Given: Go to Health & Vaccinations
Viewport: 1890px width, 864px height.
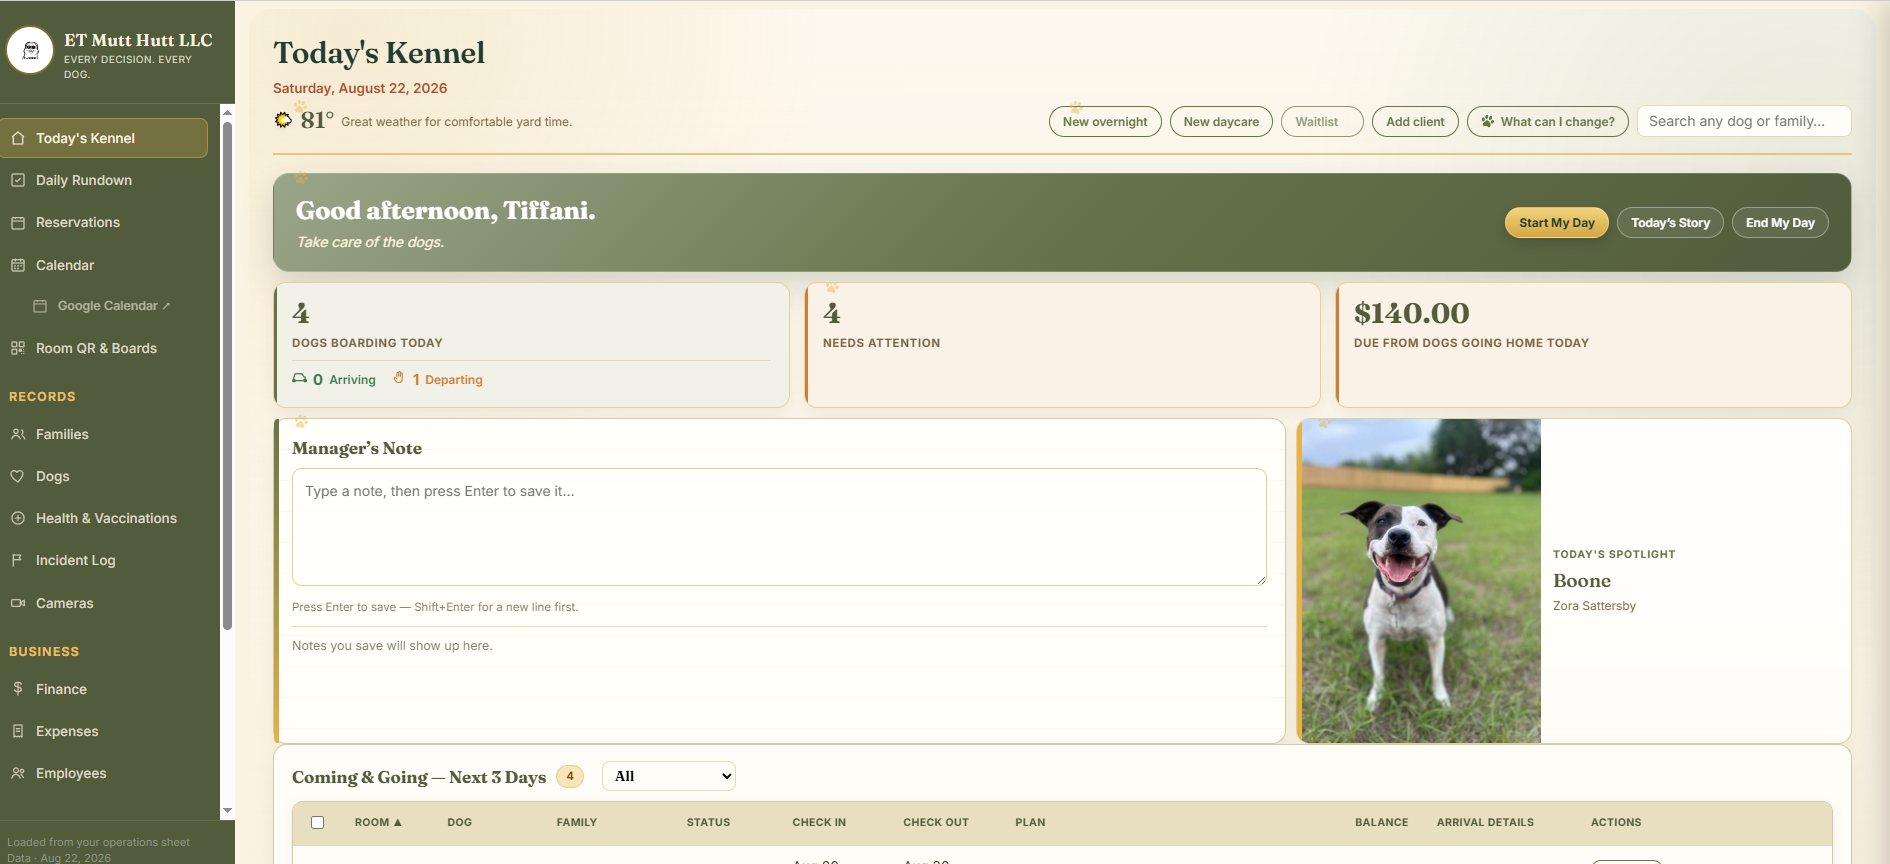Looking at the screenshot, I should click(x=104, y=518).
